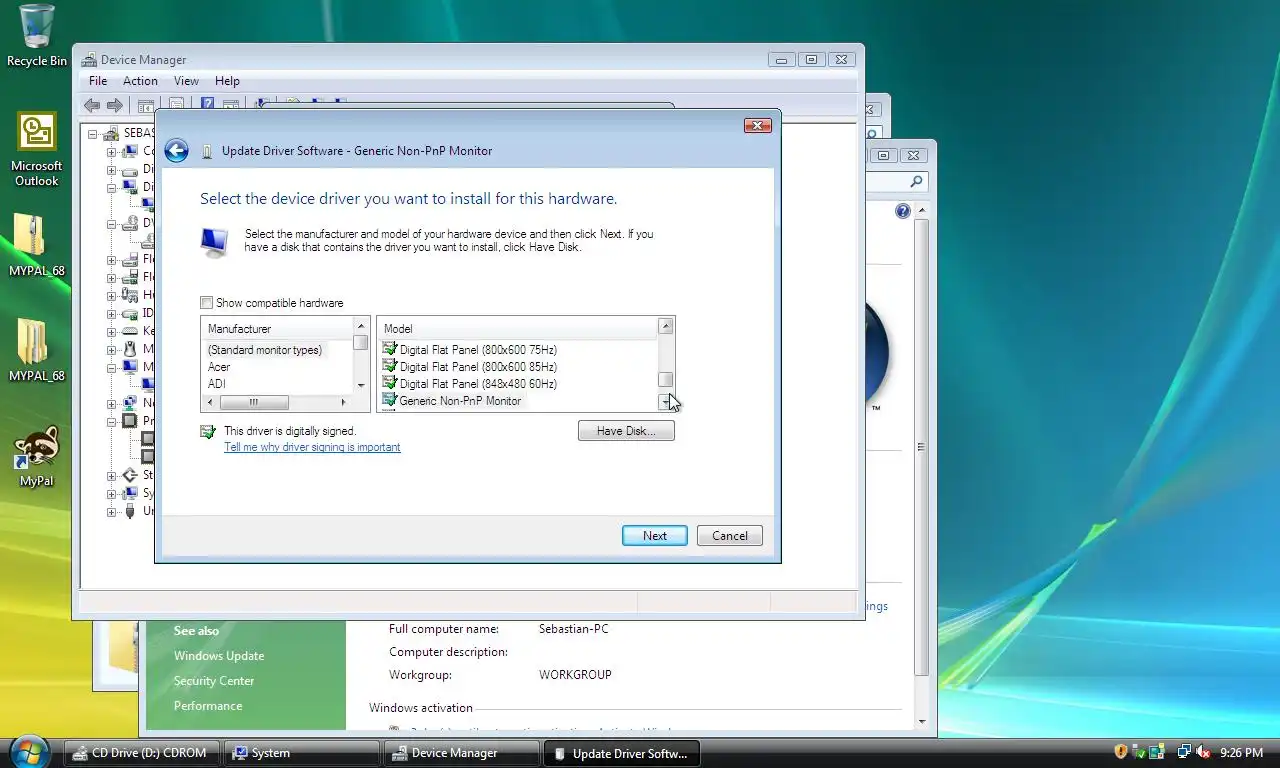Screen dimensions: 1280x768
Task: Open the Help menu
Action: click(x=227, y=81)
